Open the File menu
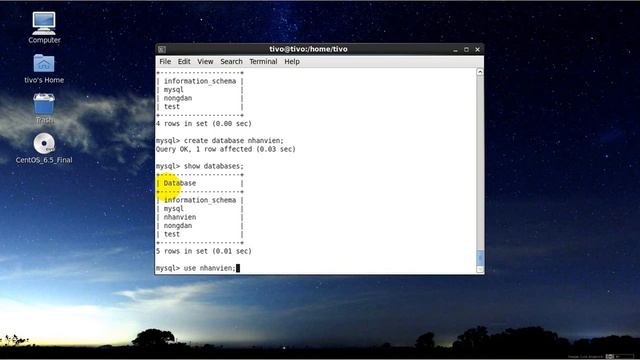 [x=165, y=62]
